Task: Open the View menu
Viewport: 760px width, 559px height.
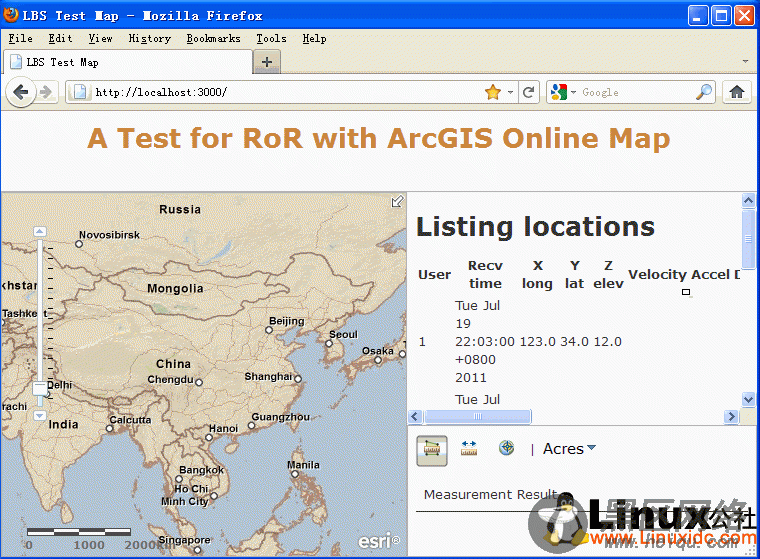Action: pos(100,38)
